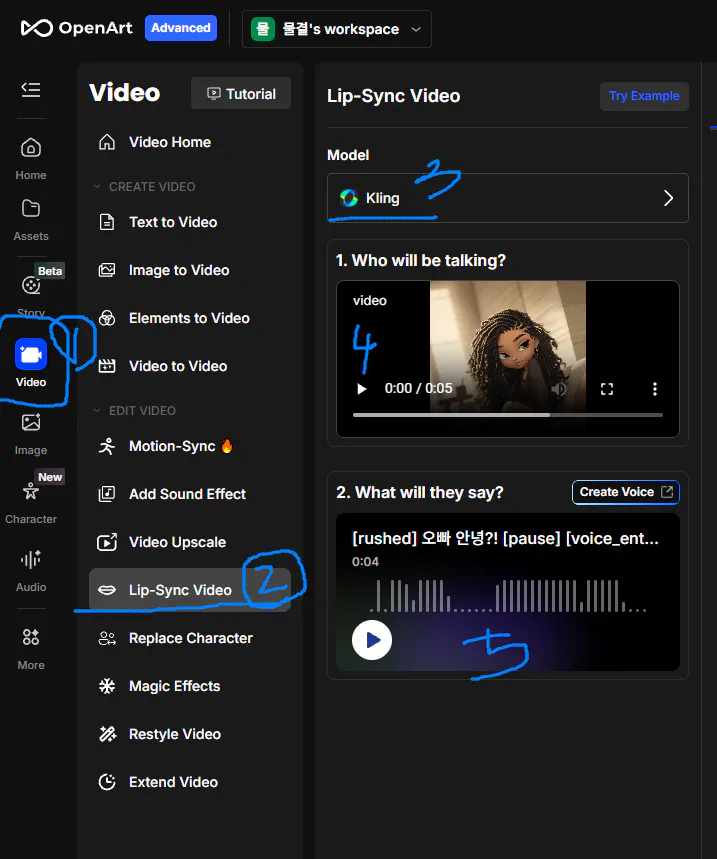The image size is (717, 859).
Task: Click Create Voice
Action: 626,492
